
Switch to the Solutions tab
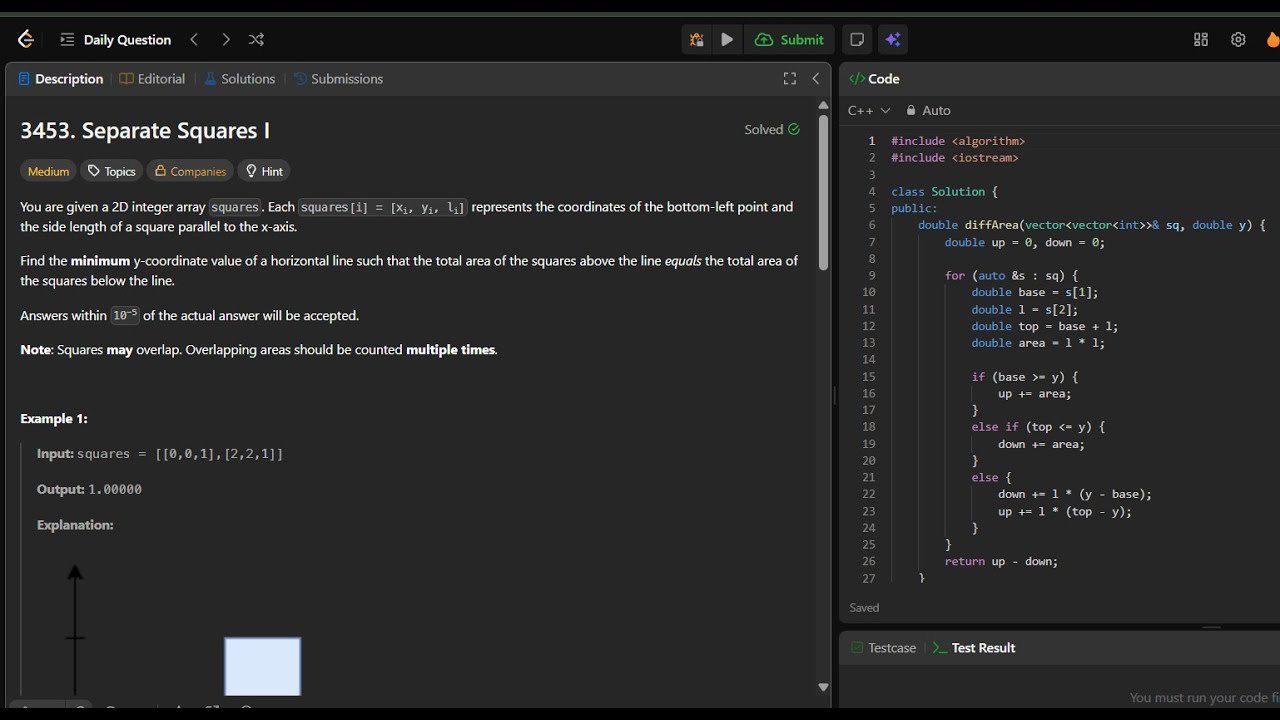tap(240, 79)
